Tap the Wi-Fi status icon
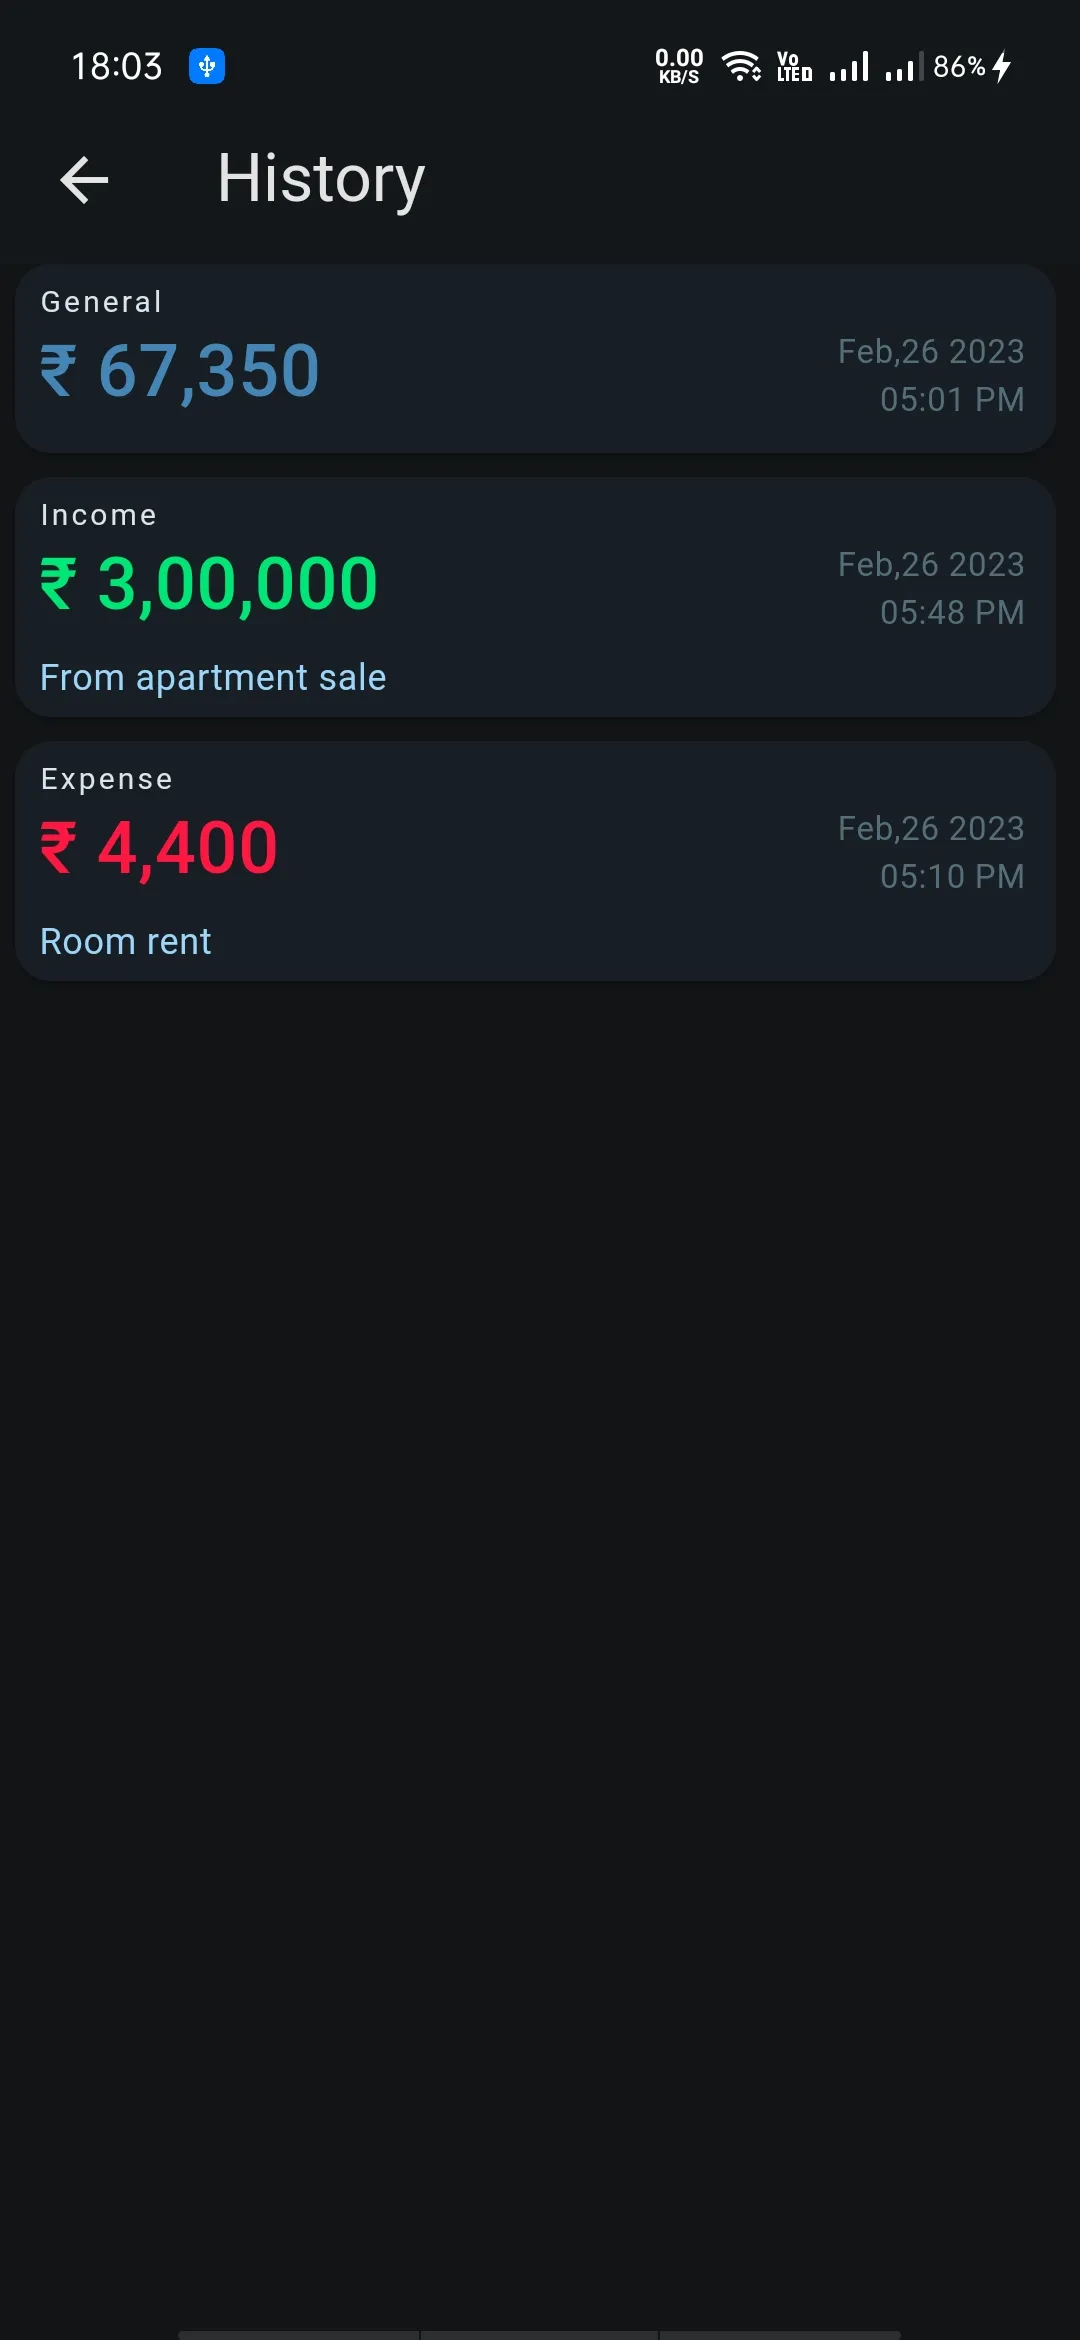Image resolution: width=1080 pixels, height=2340 pixels. [741, 67]
